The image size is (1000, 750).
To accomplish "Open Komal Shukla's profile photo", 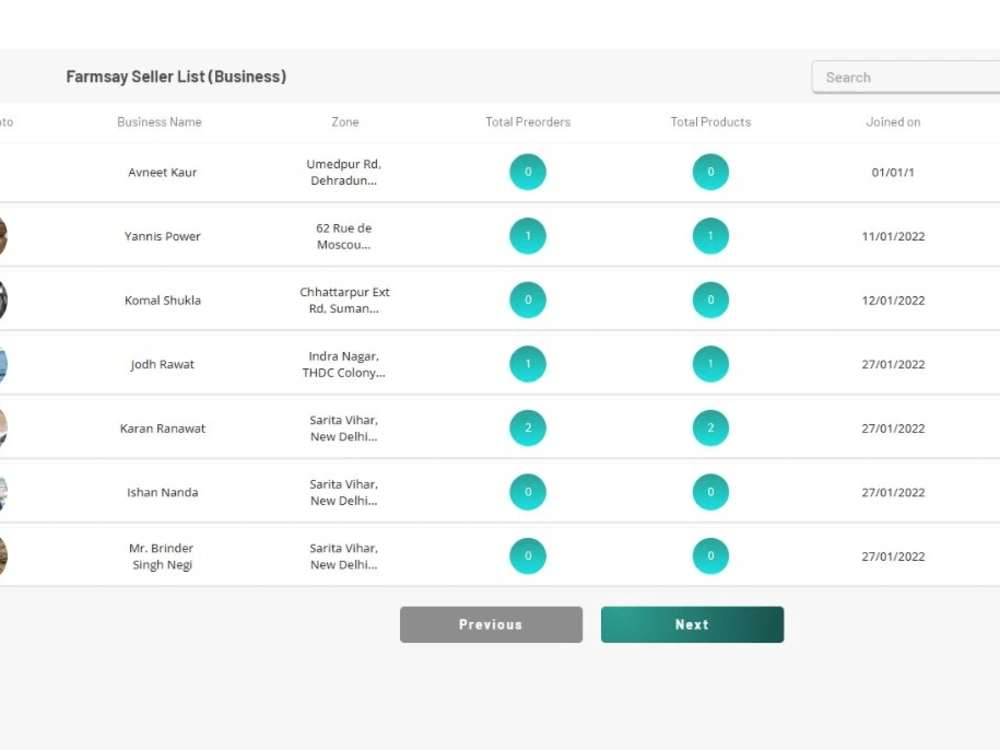I will coord(3,300).
